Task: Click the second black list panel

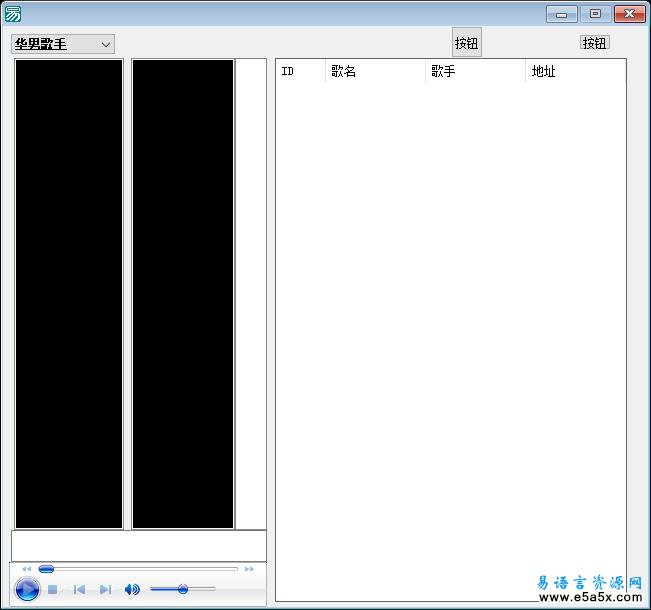Action: click(x=183, y=294)
